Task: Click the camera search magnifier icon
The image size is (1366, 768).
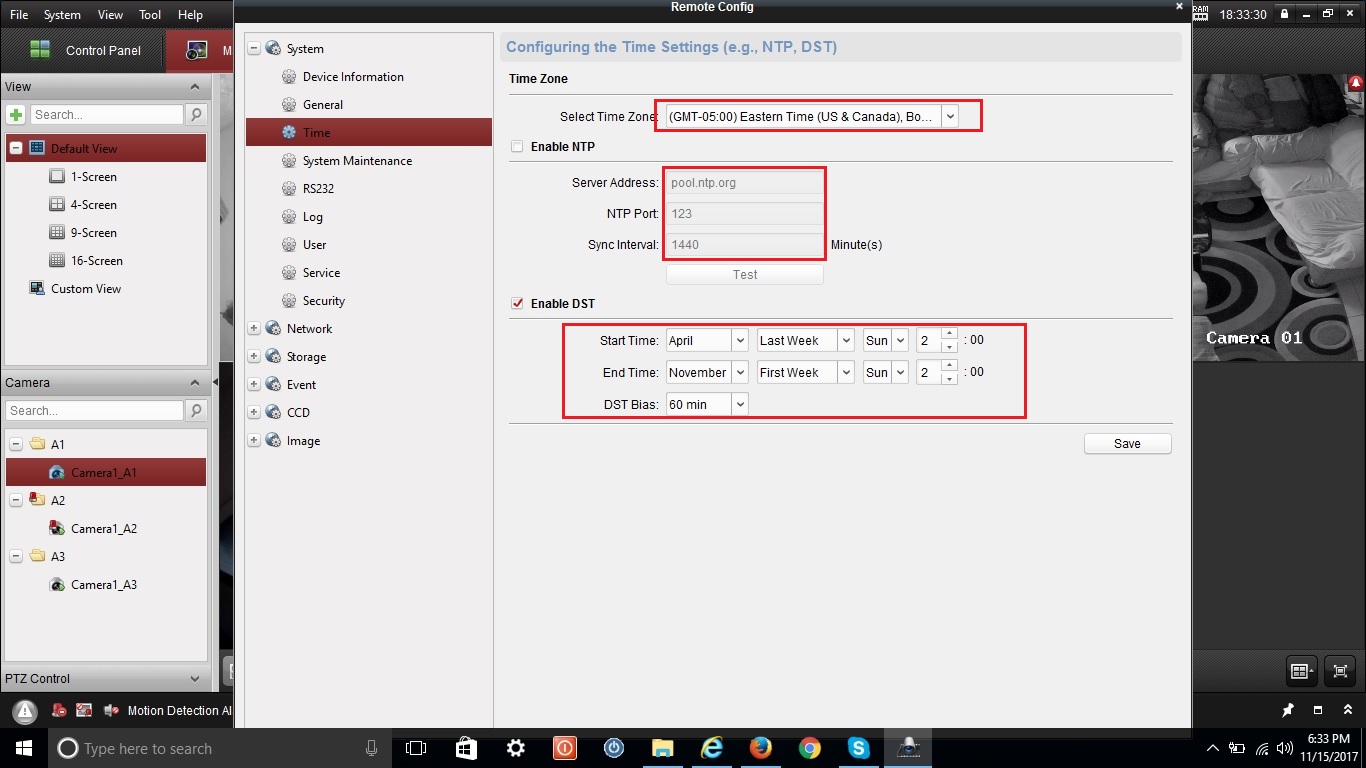Action: 196,411
